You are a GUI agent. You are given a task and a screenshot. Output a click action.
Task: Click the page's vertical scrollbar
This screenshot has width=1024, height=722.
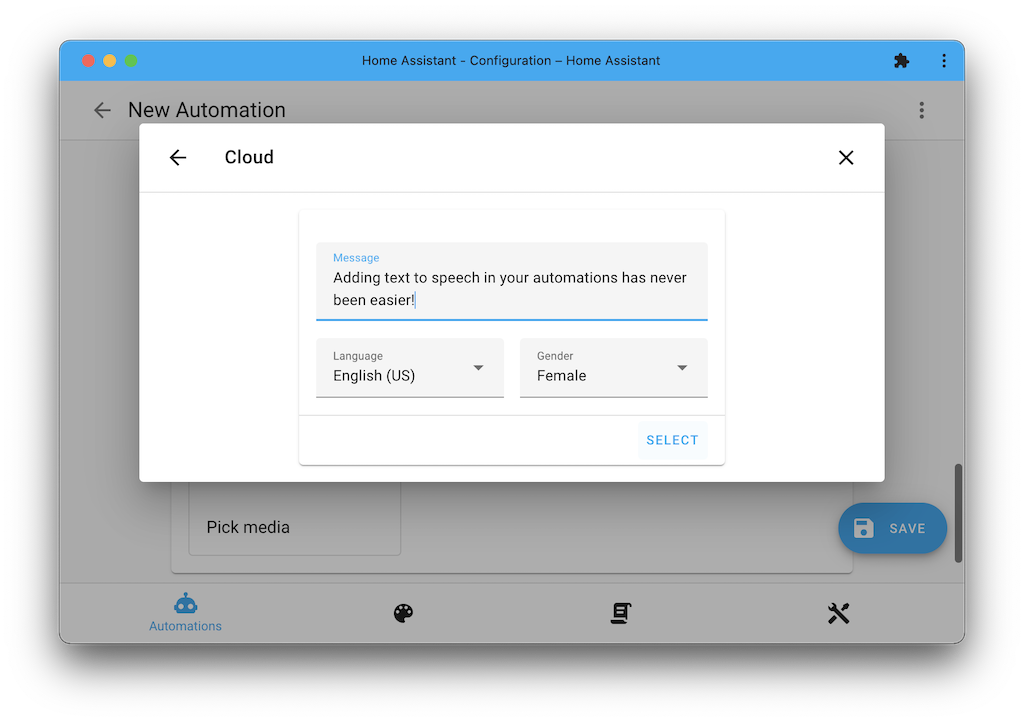coord(958,512)
